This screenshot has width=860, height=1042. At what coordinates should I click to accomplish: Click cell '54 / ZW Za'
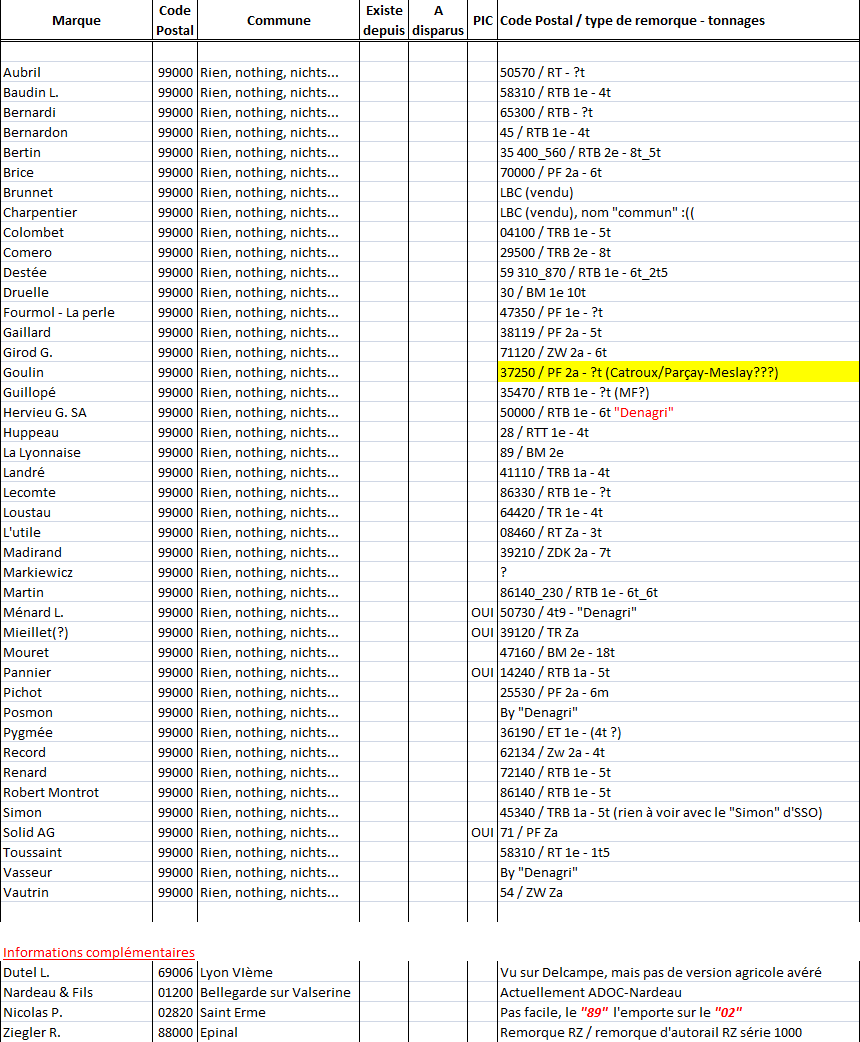679,892
